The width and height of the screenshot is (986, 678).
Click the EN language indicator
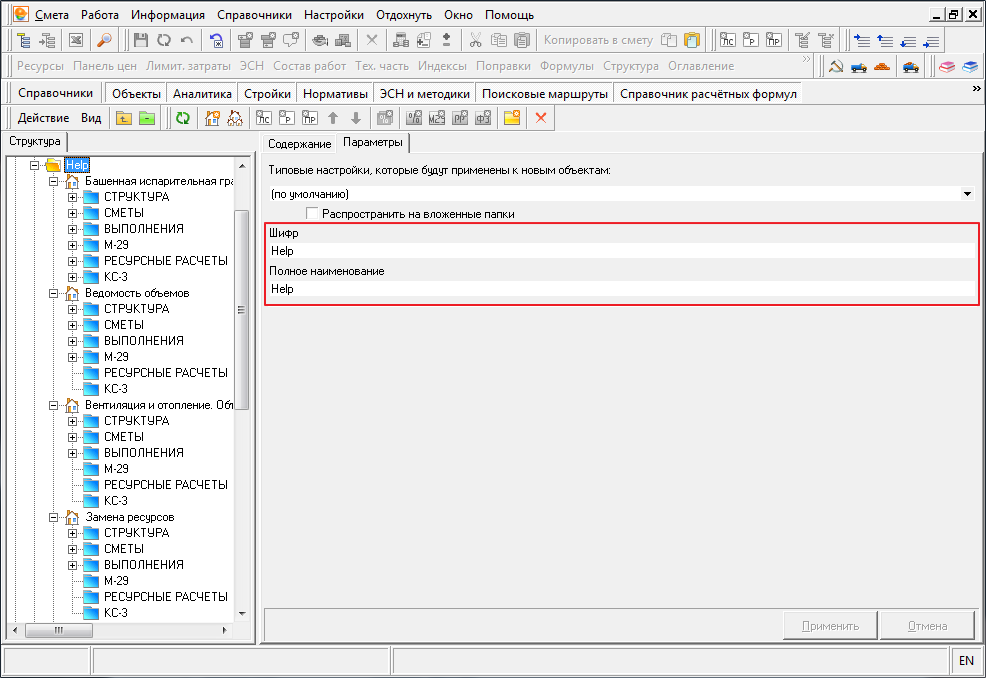pos(966,660)
